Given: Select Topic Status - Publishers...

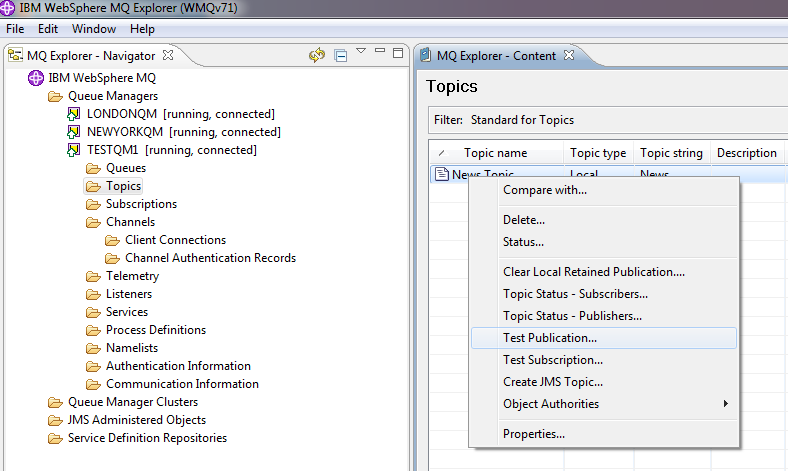Looking at the screenshot, I should pyautogui.click(x=604, y=316).
